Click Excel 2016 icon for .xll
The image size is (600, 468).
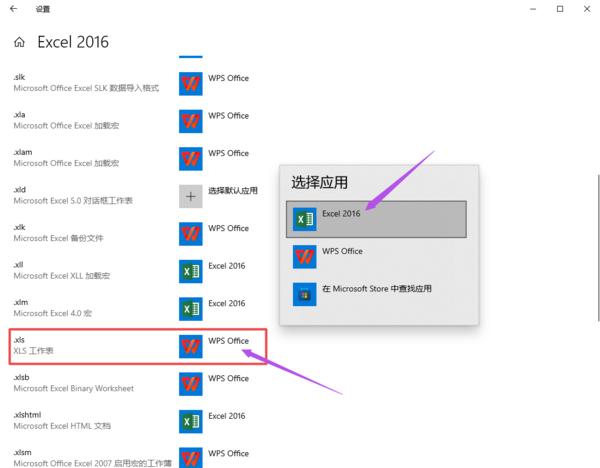[x=191, y=271]
